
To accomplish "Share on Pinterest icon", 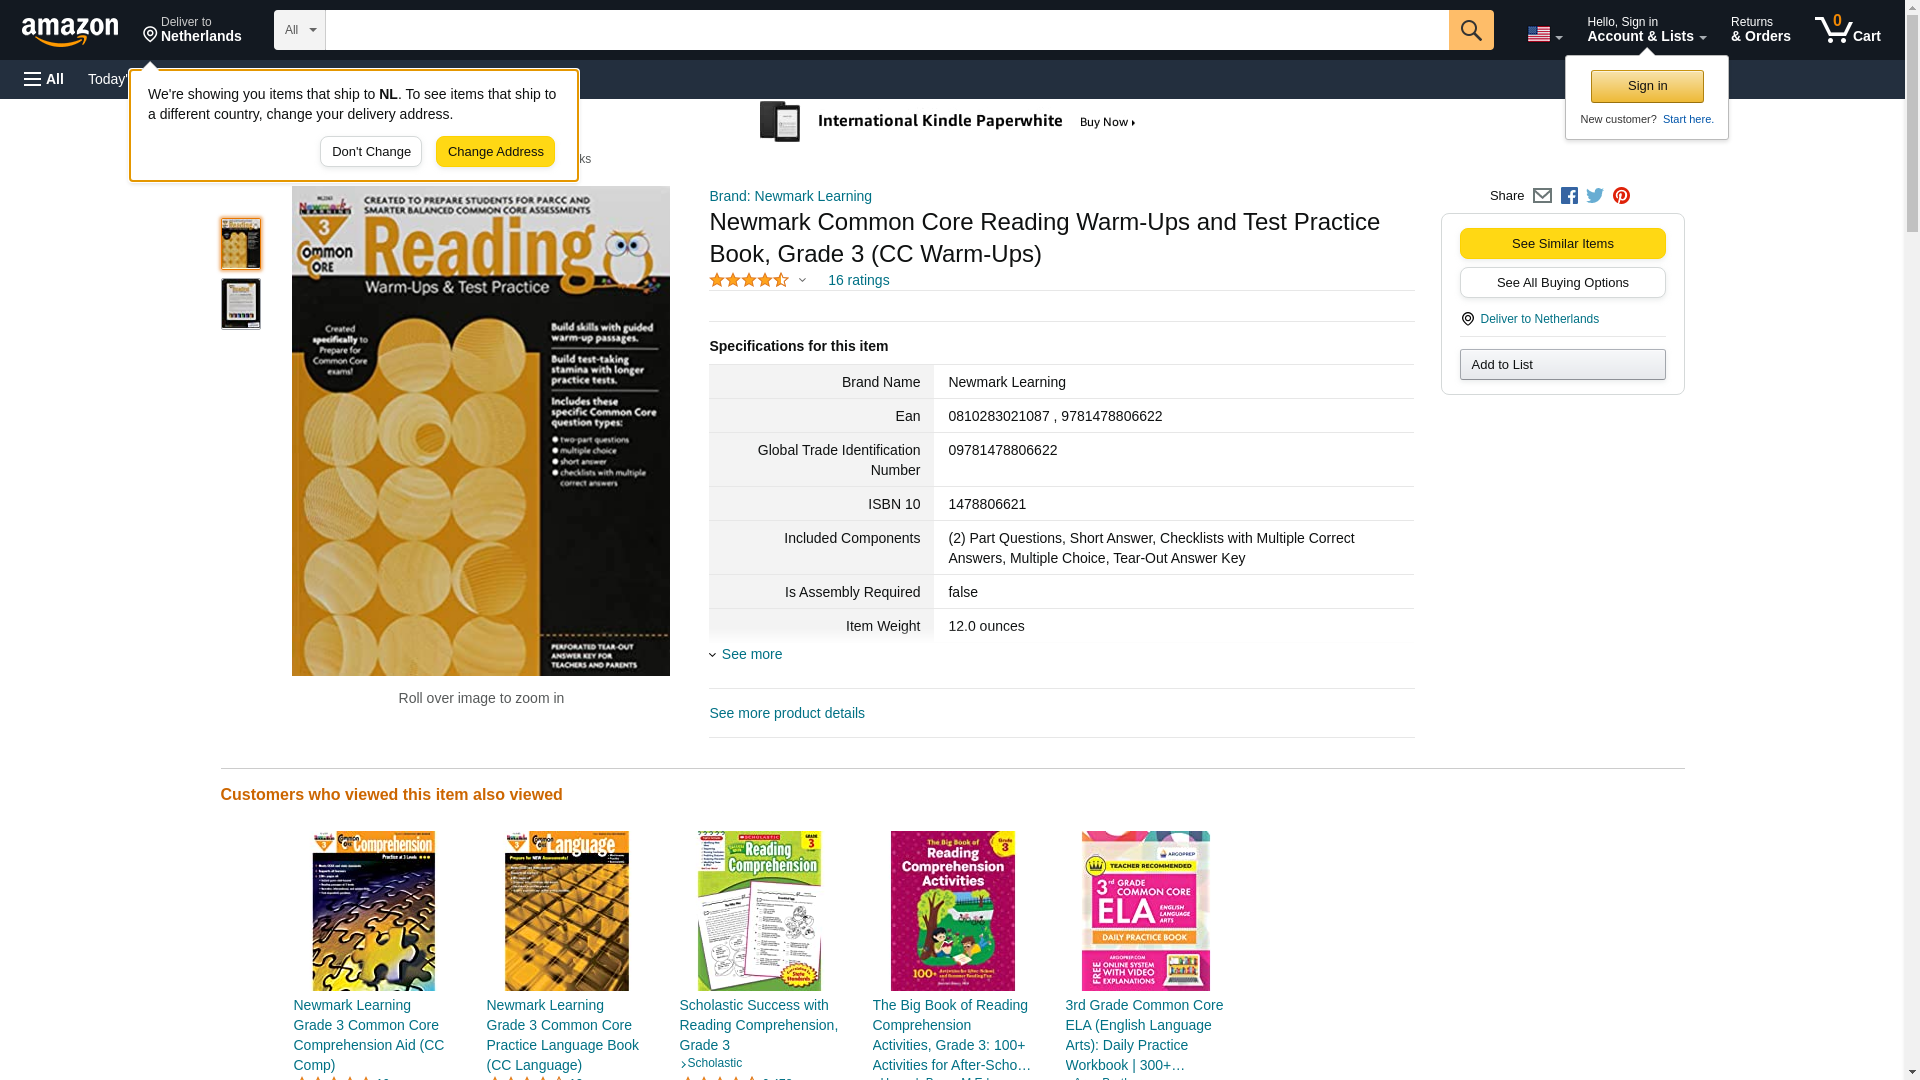I will [1621, 196].
